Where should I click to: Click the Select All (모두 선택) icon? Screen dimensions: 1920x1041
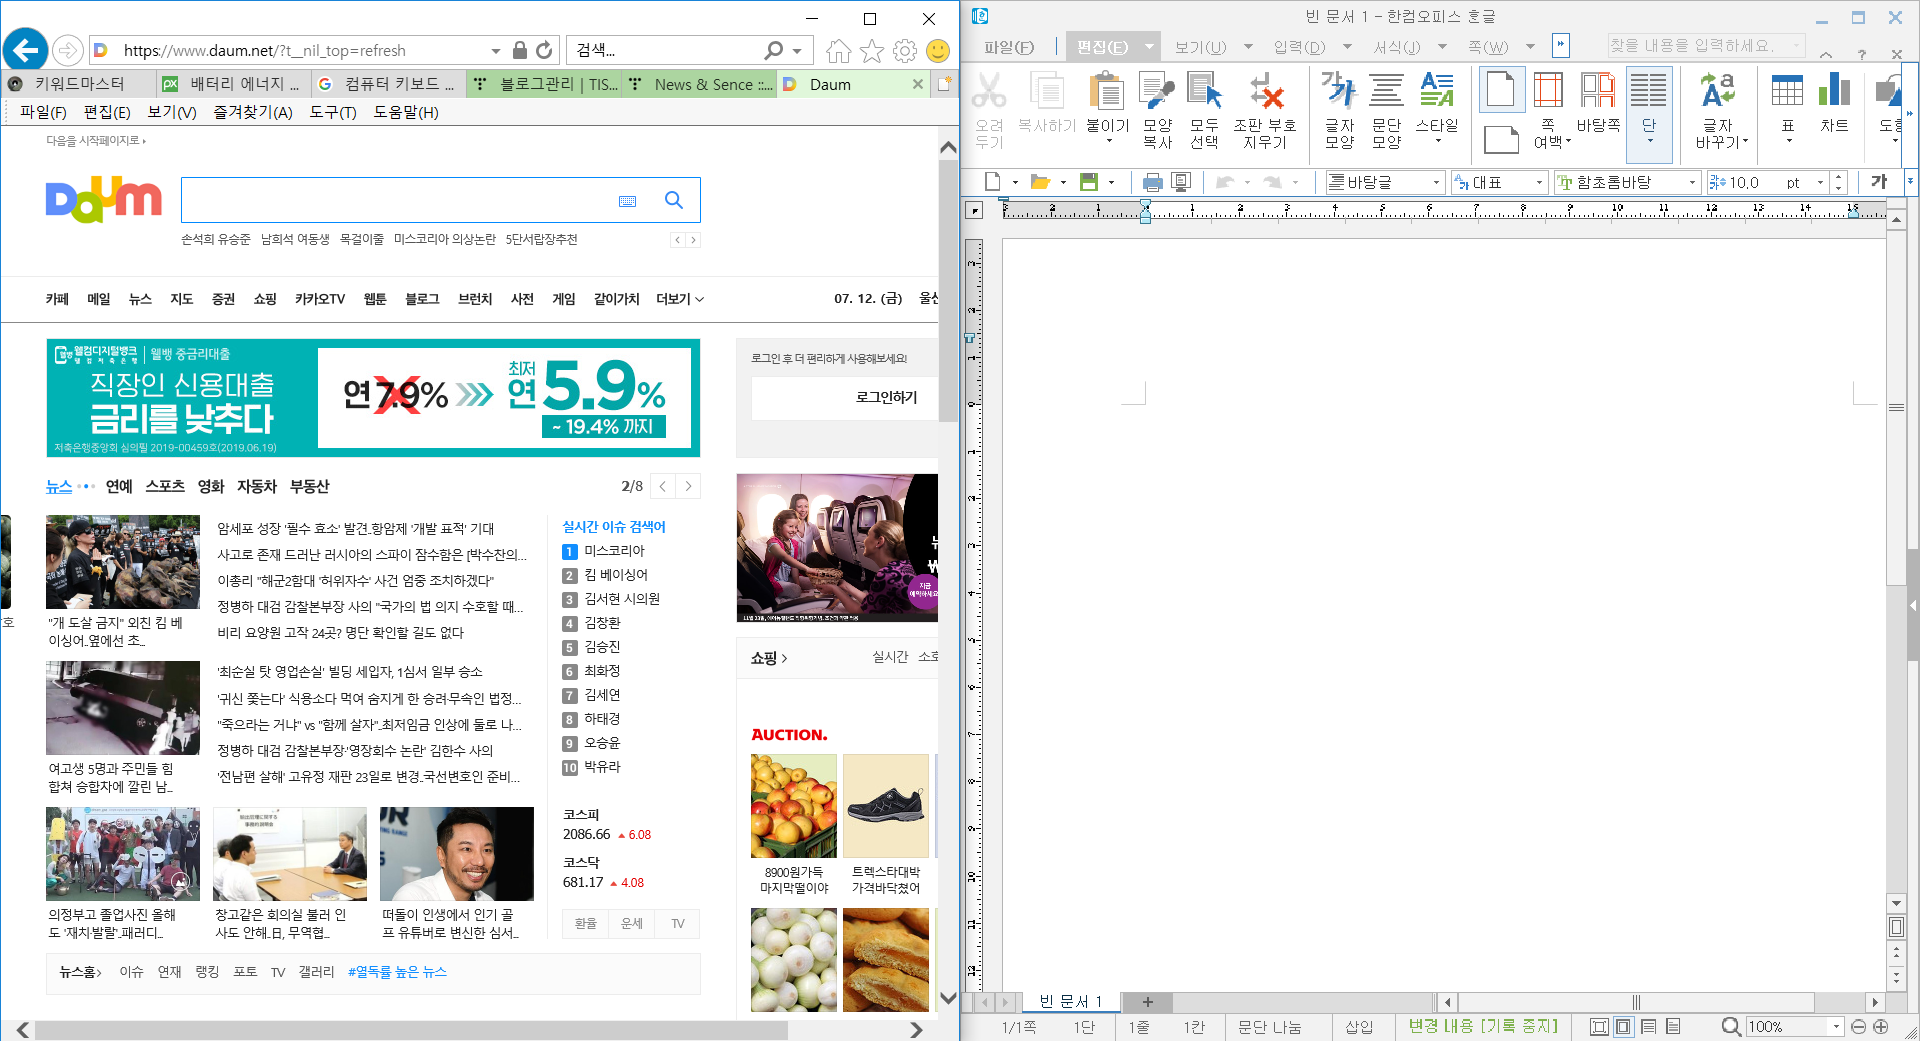click(1204, 92)
